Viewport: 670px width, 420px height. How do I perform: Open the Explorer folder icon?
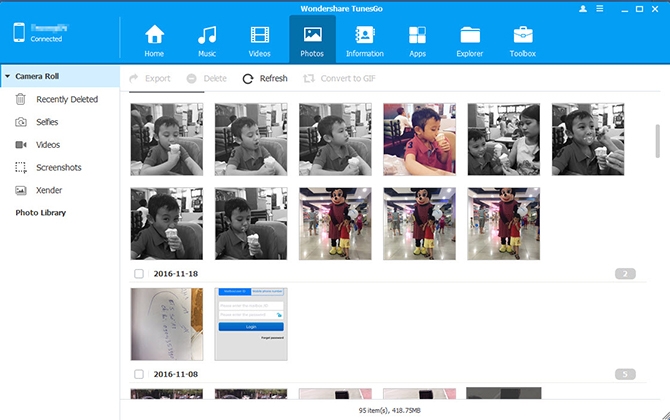(470, 35)
